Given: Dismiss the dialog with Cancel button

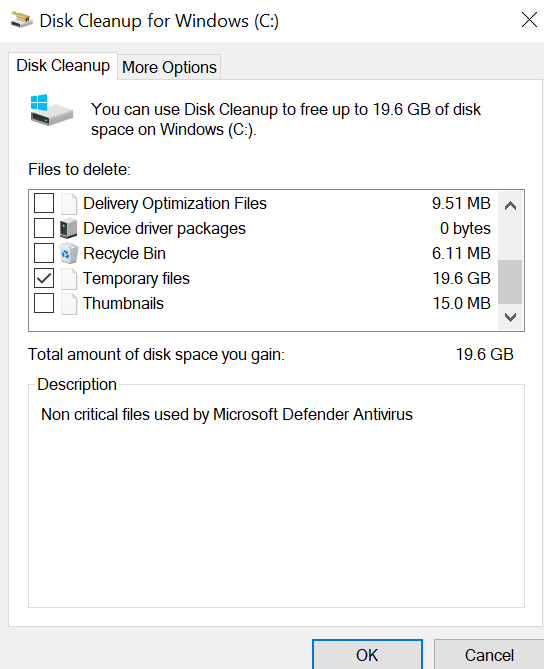Looking at the screenshot, I should [x=489, y=655].
